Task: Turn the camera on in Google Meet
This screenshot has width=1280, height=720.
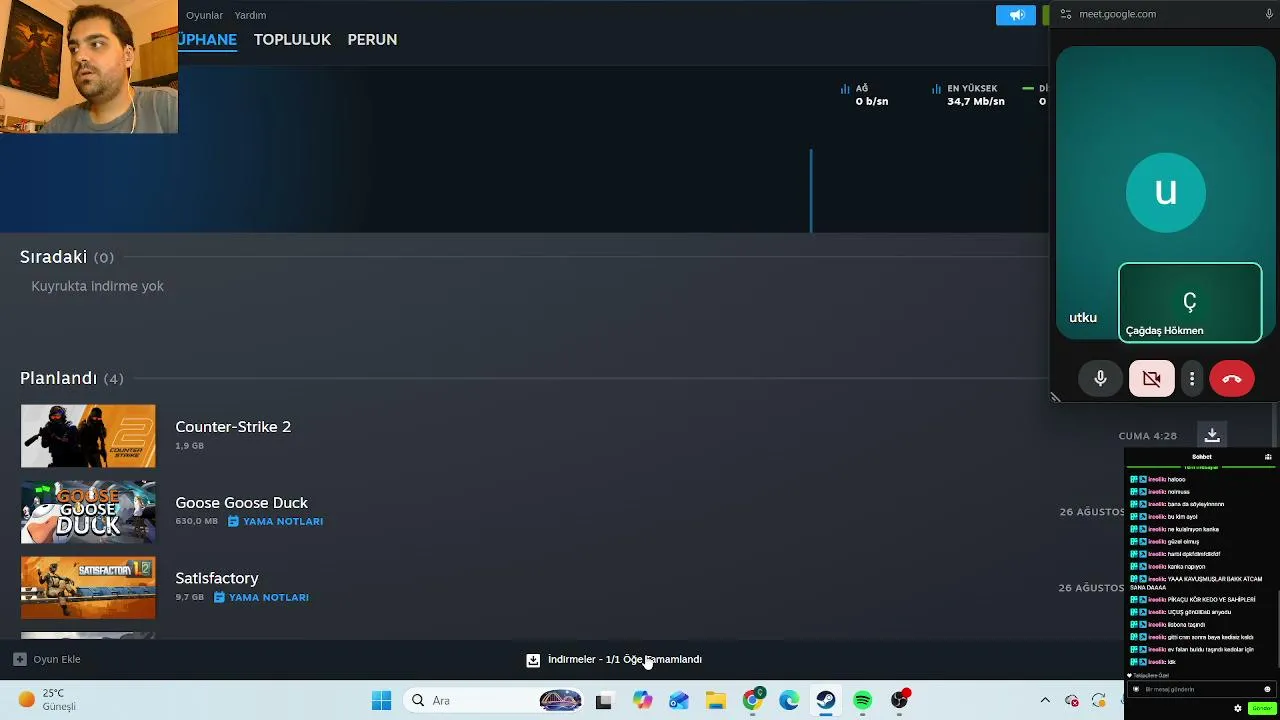Action: click(x=1152, y=379)
